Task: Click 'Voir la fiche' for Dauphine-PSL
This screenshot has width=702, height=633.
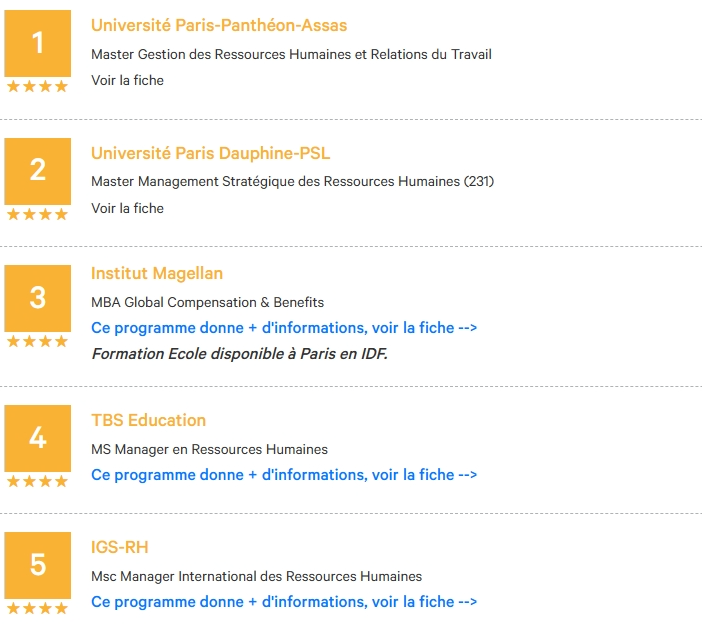Action: [x=128, y=208]
